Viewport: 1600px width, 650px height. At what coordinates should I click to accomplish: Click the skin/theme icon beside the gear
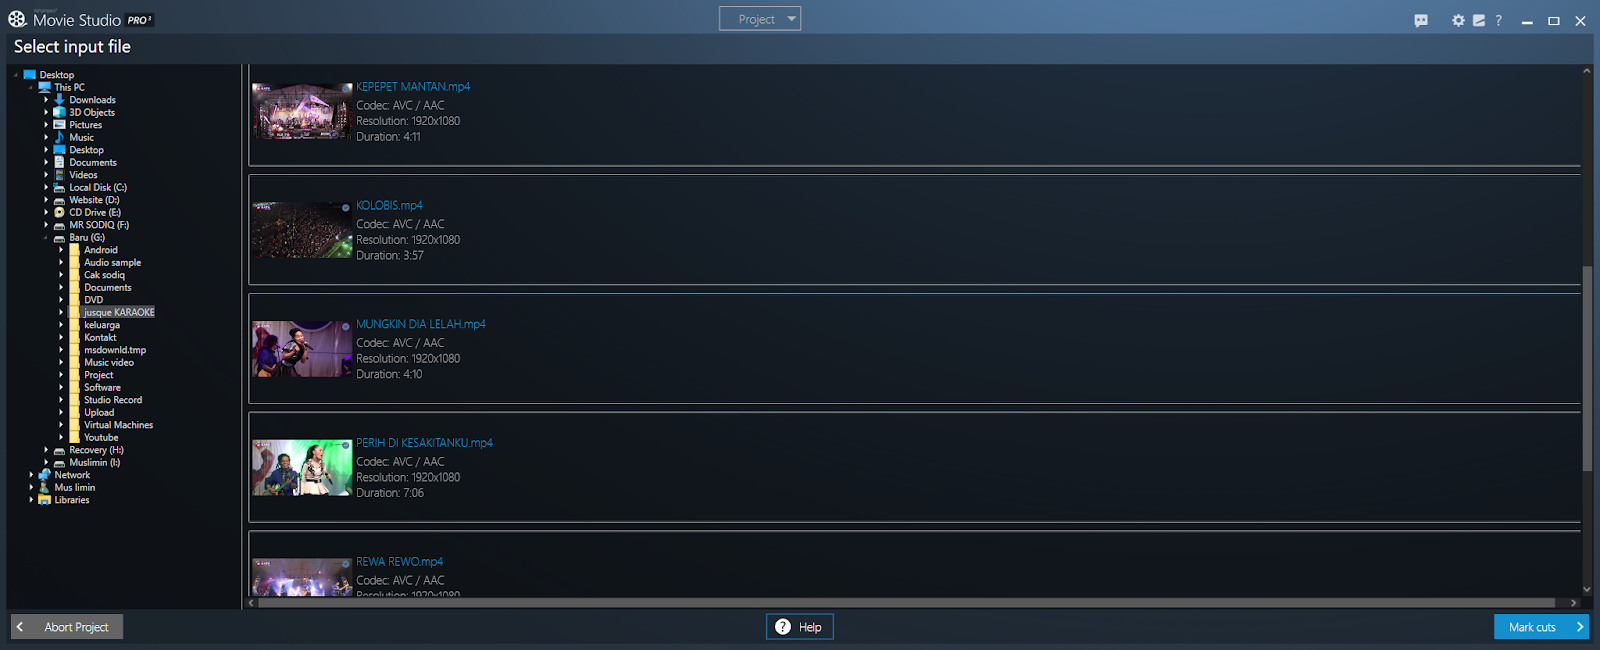(1479, 20)
